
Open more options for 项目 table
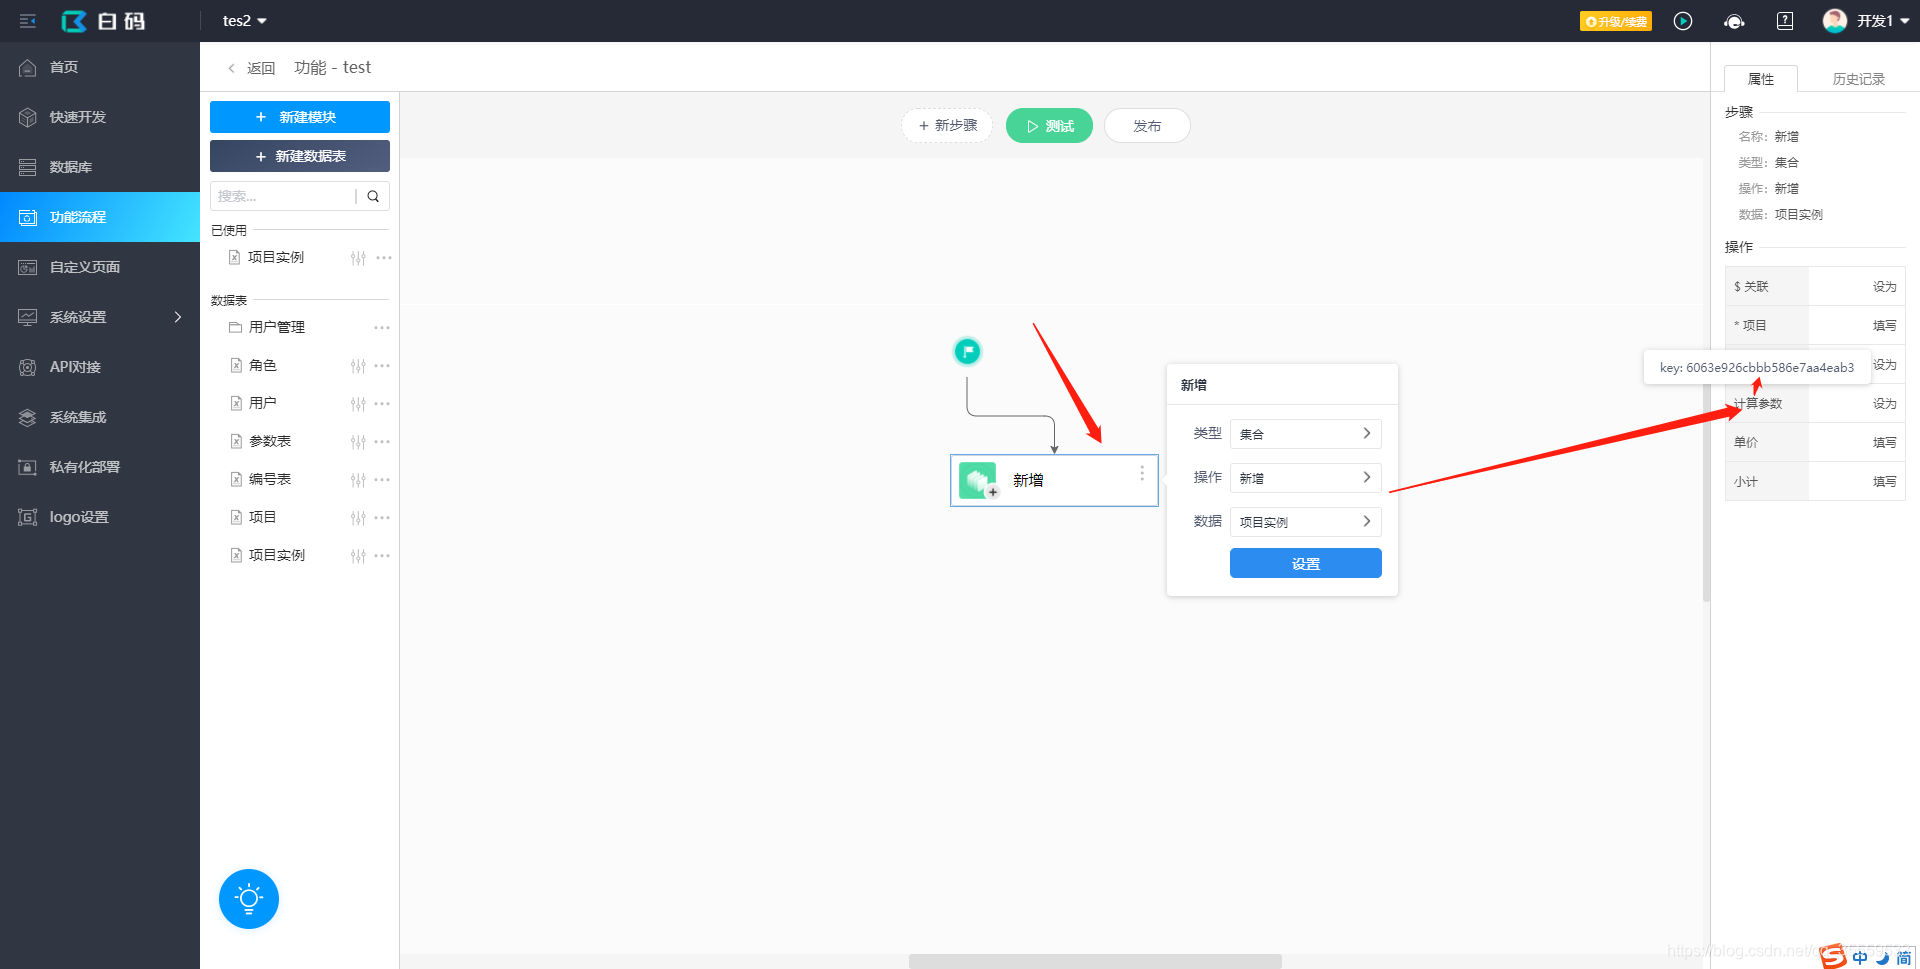(x=382, y=518)
